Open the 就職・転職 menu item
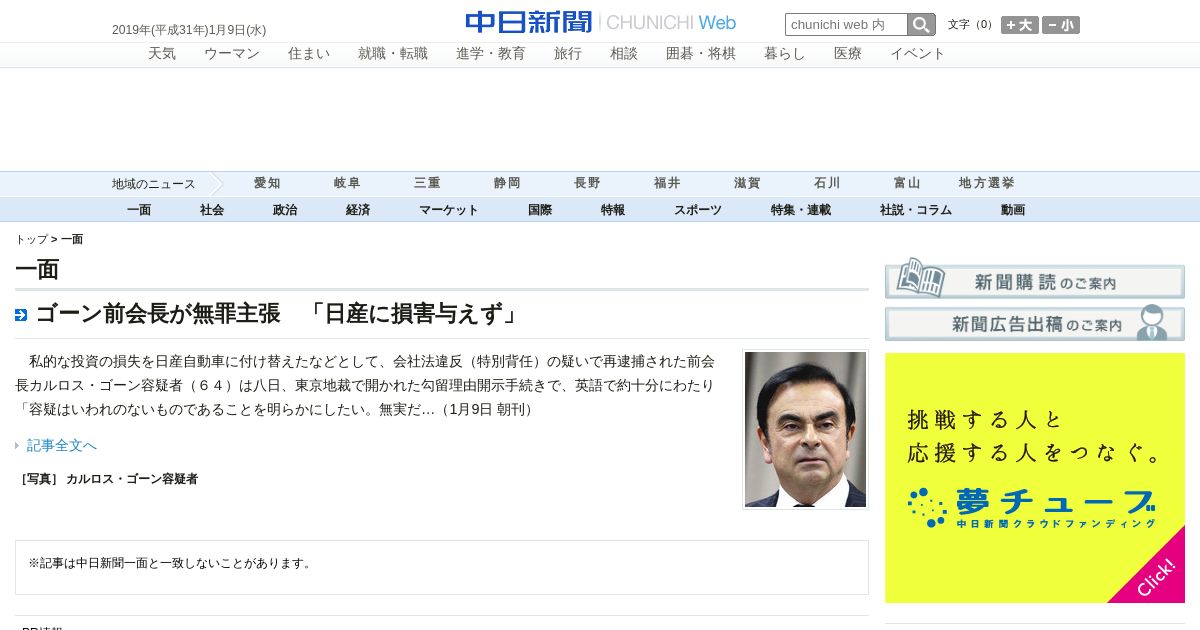This screenshot has width=1200, height=630. coord(393,54)
